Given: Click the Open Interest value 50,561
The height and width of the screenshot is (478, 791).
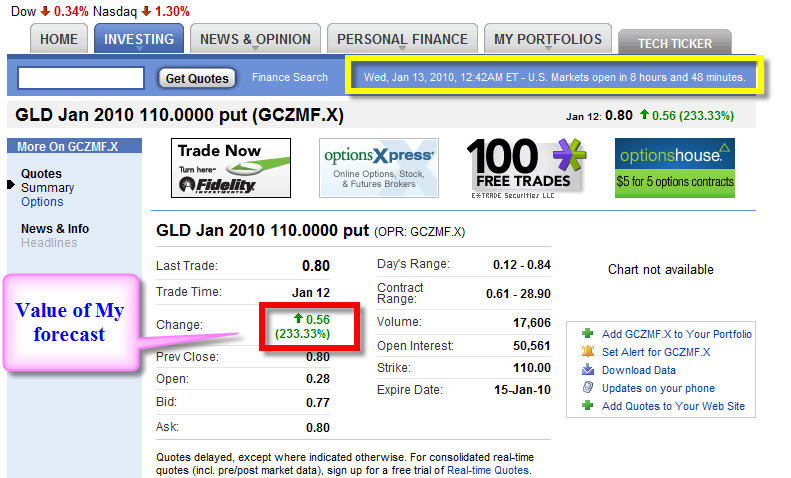Looking at the screenshot, I should coord(532,346).
